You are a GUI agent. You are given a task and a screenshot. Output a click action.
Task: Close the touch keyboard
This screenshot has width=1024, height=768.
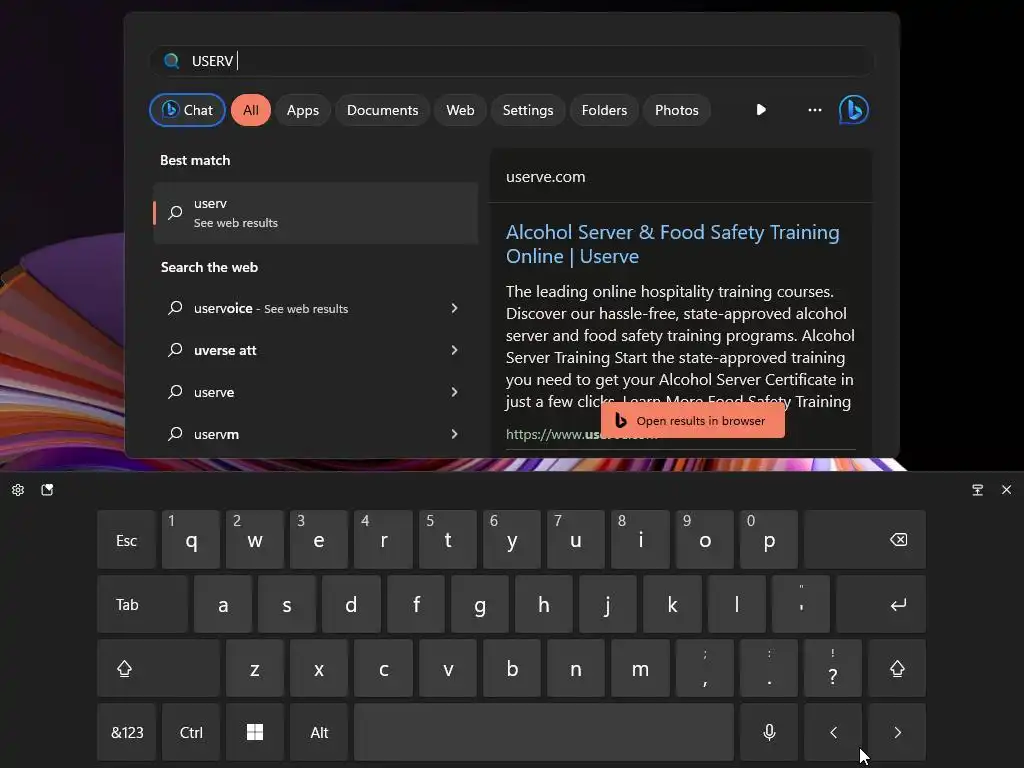coord(1006,490)
